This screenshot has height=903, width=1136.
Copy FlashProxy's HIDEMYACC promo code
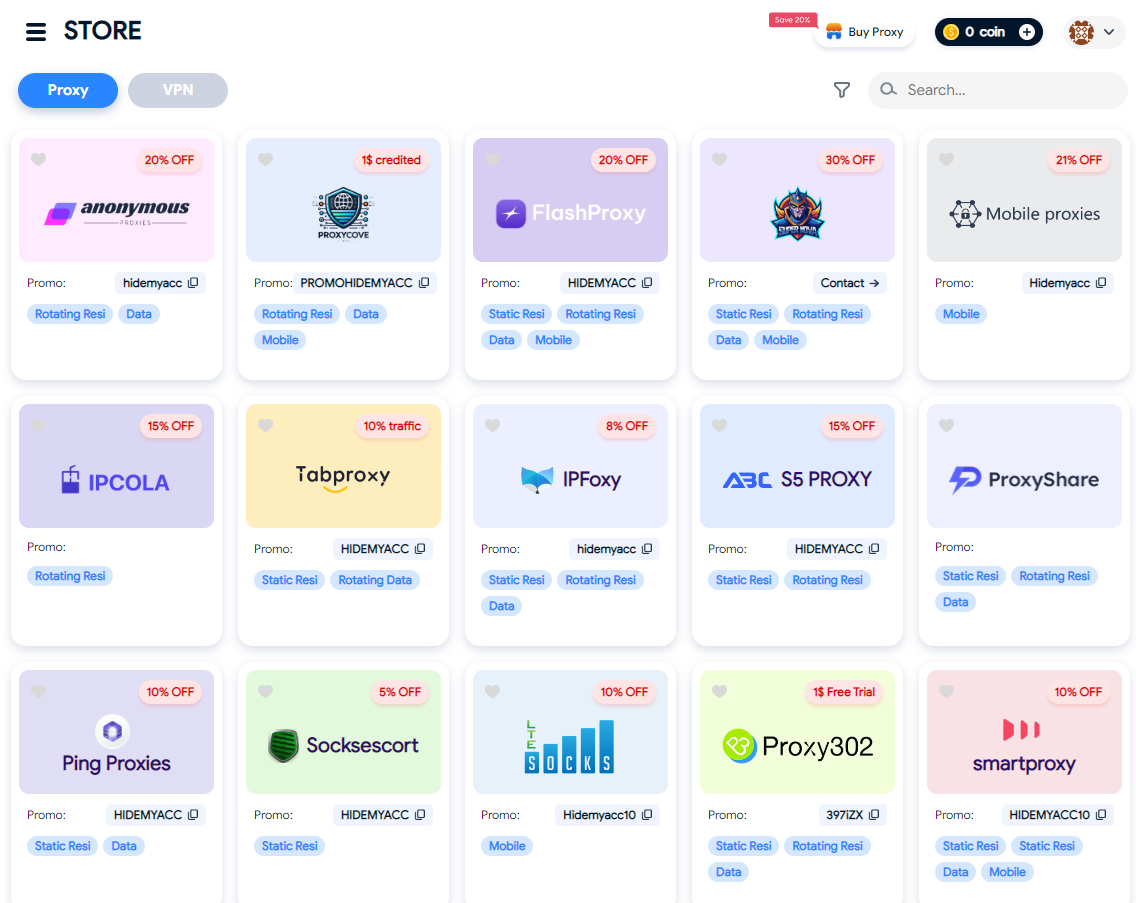click(647, 283)
